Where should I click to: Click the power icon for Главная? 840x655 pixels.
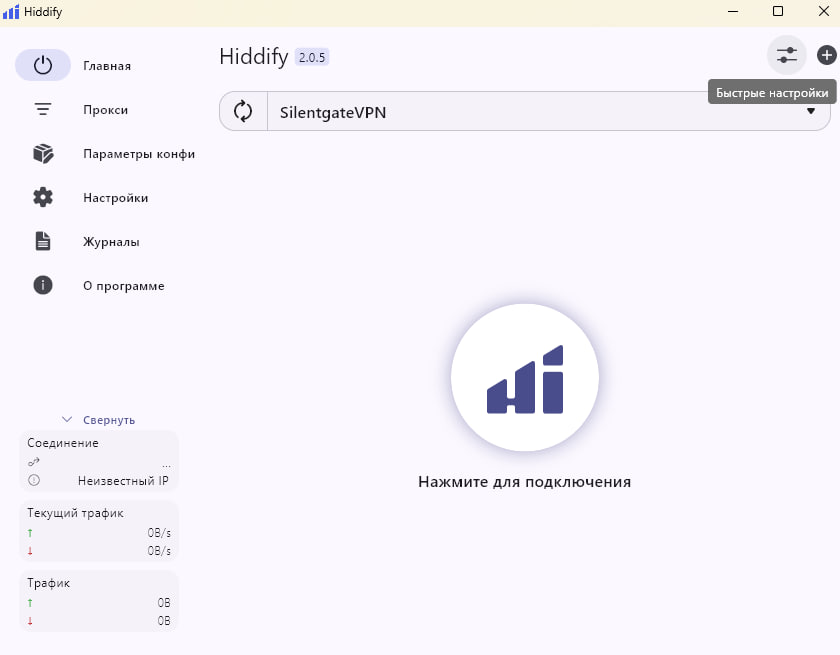43,65
